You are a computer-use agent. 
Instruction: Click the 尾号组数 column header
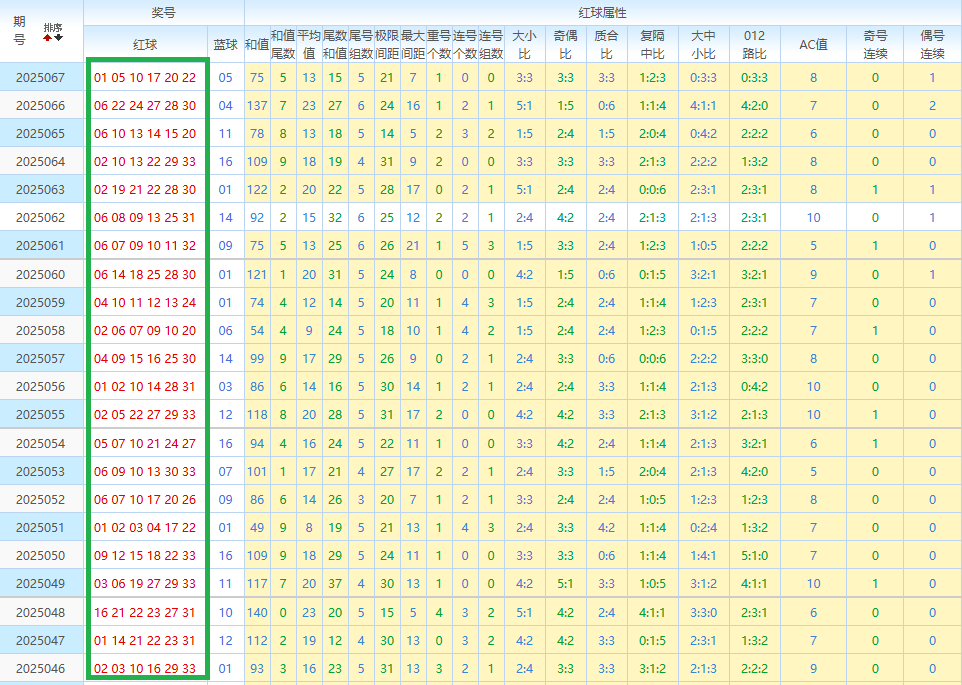pos(361,44)
